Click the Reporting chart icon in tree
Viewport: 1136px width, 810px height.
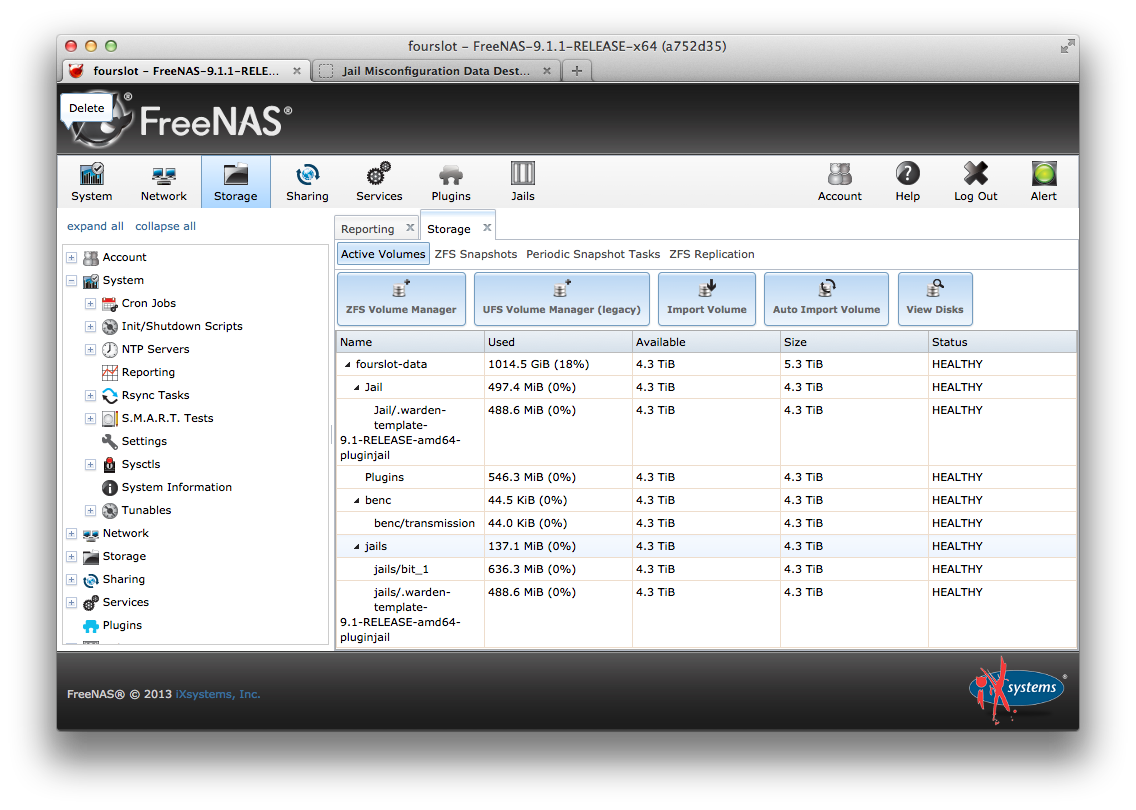[x=109, y=372]
